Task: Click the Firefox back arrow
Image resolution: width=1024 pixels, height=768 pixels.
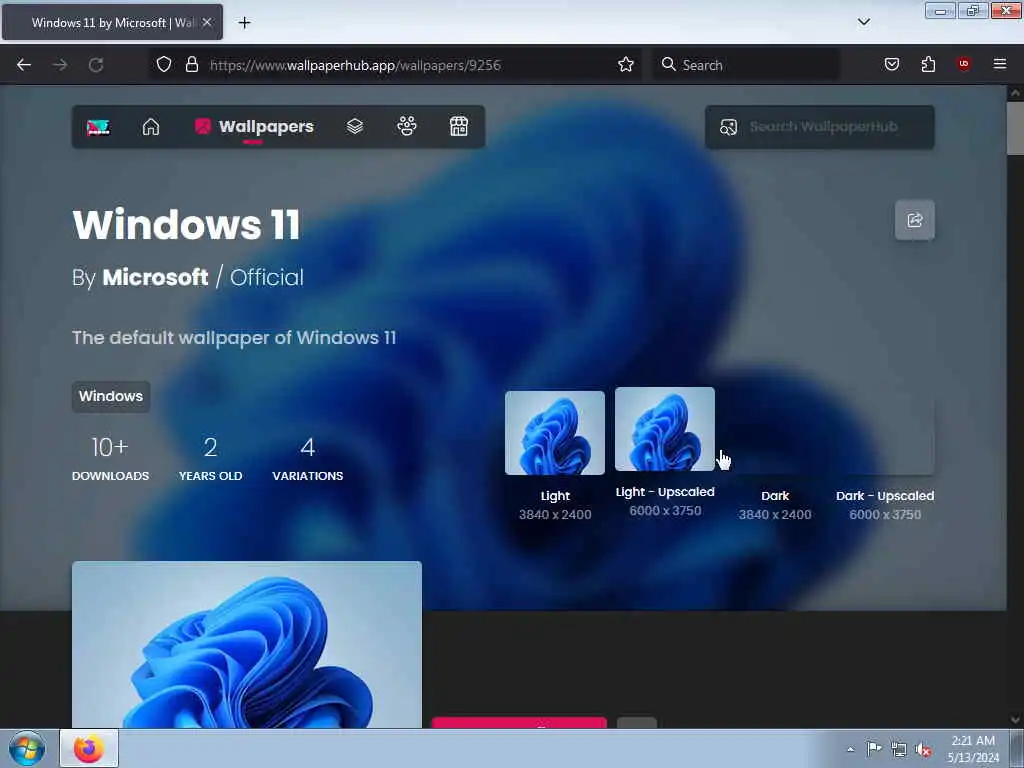Action: pos(24,65)
